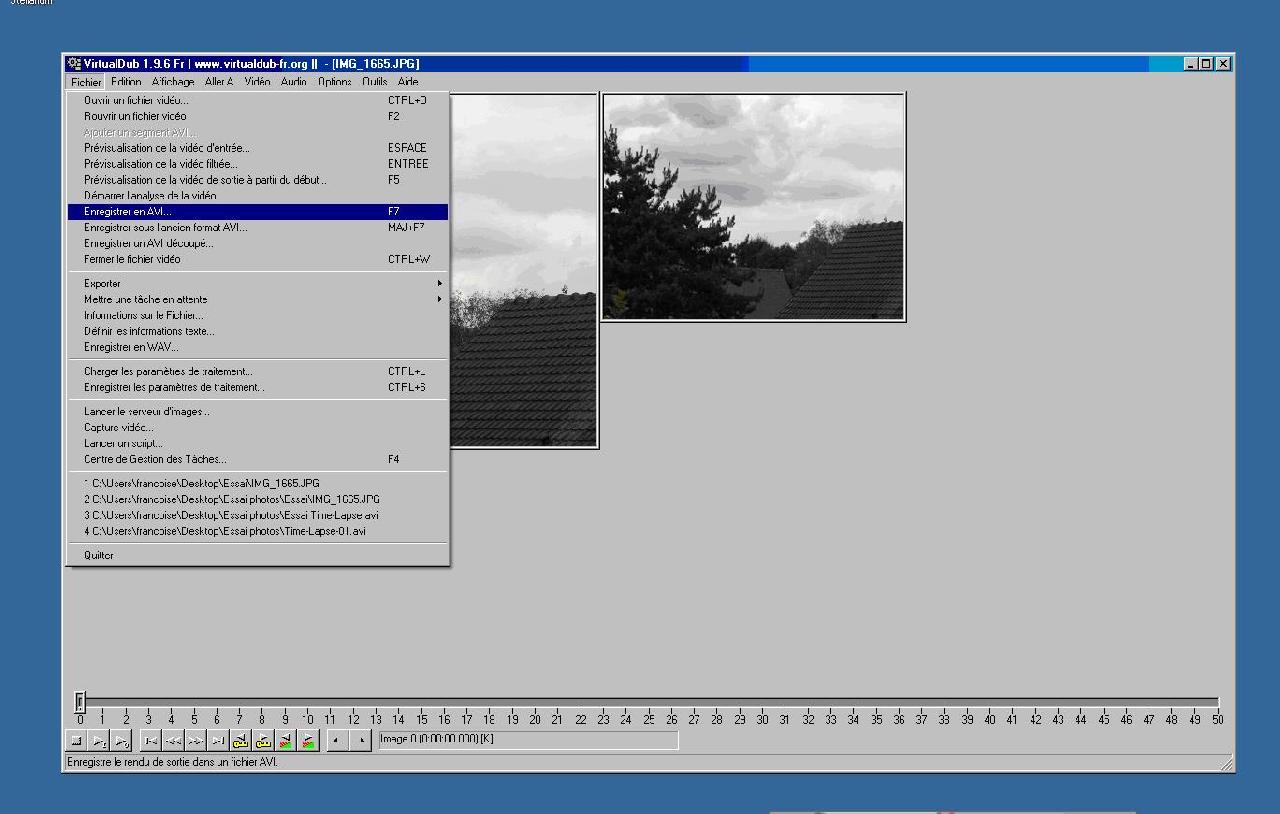Go to the next keyframe (key icon)
This screenshot has width=1280, height=814.
pyautogui.click(x=263, y=741)
